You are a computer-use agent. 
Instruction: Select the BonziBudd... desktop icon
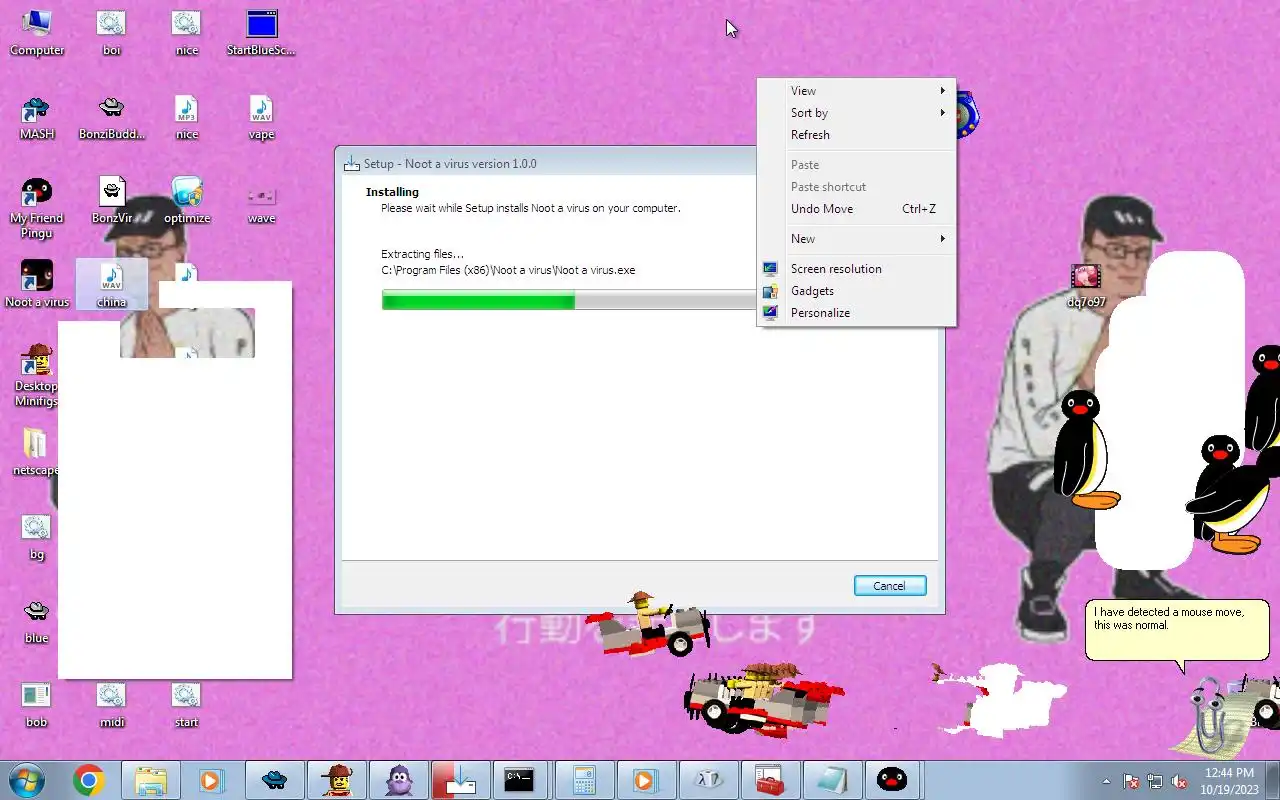coord(111,116)
